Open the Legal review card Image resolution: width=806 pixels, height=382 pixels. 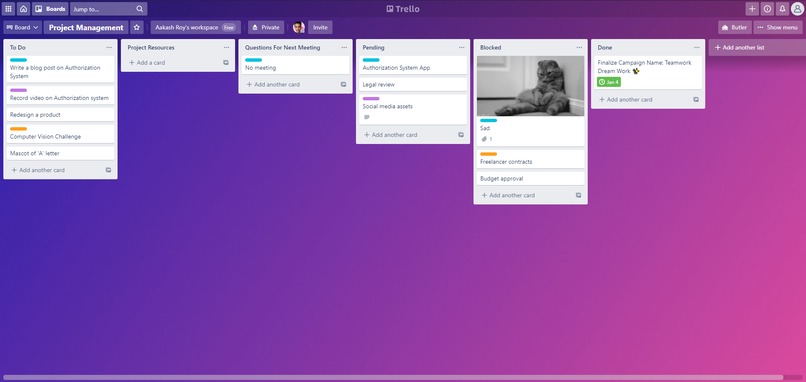tap(413, 84)
